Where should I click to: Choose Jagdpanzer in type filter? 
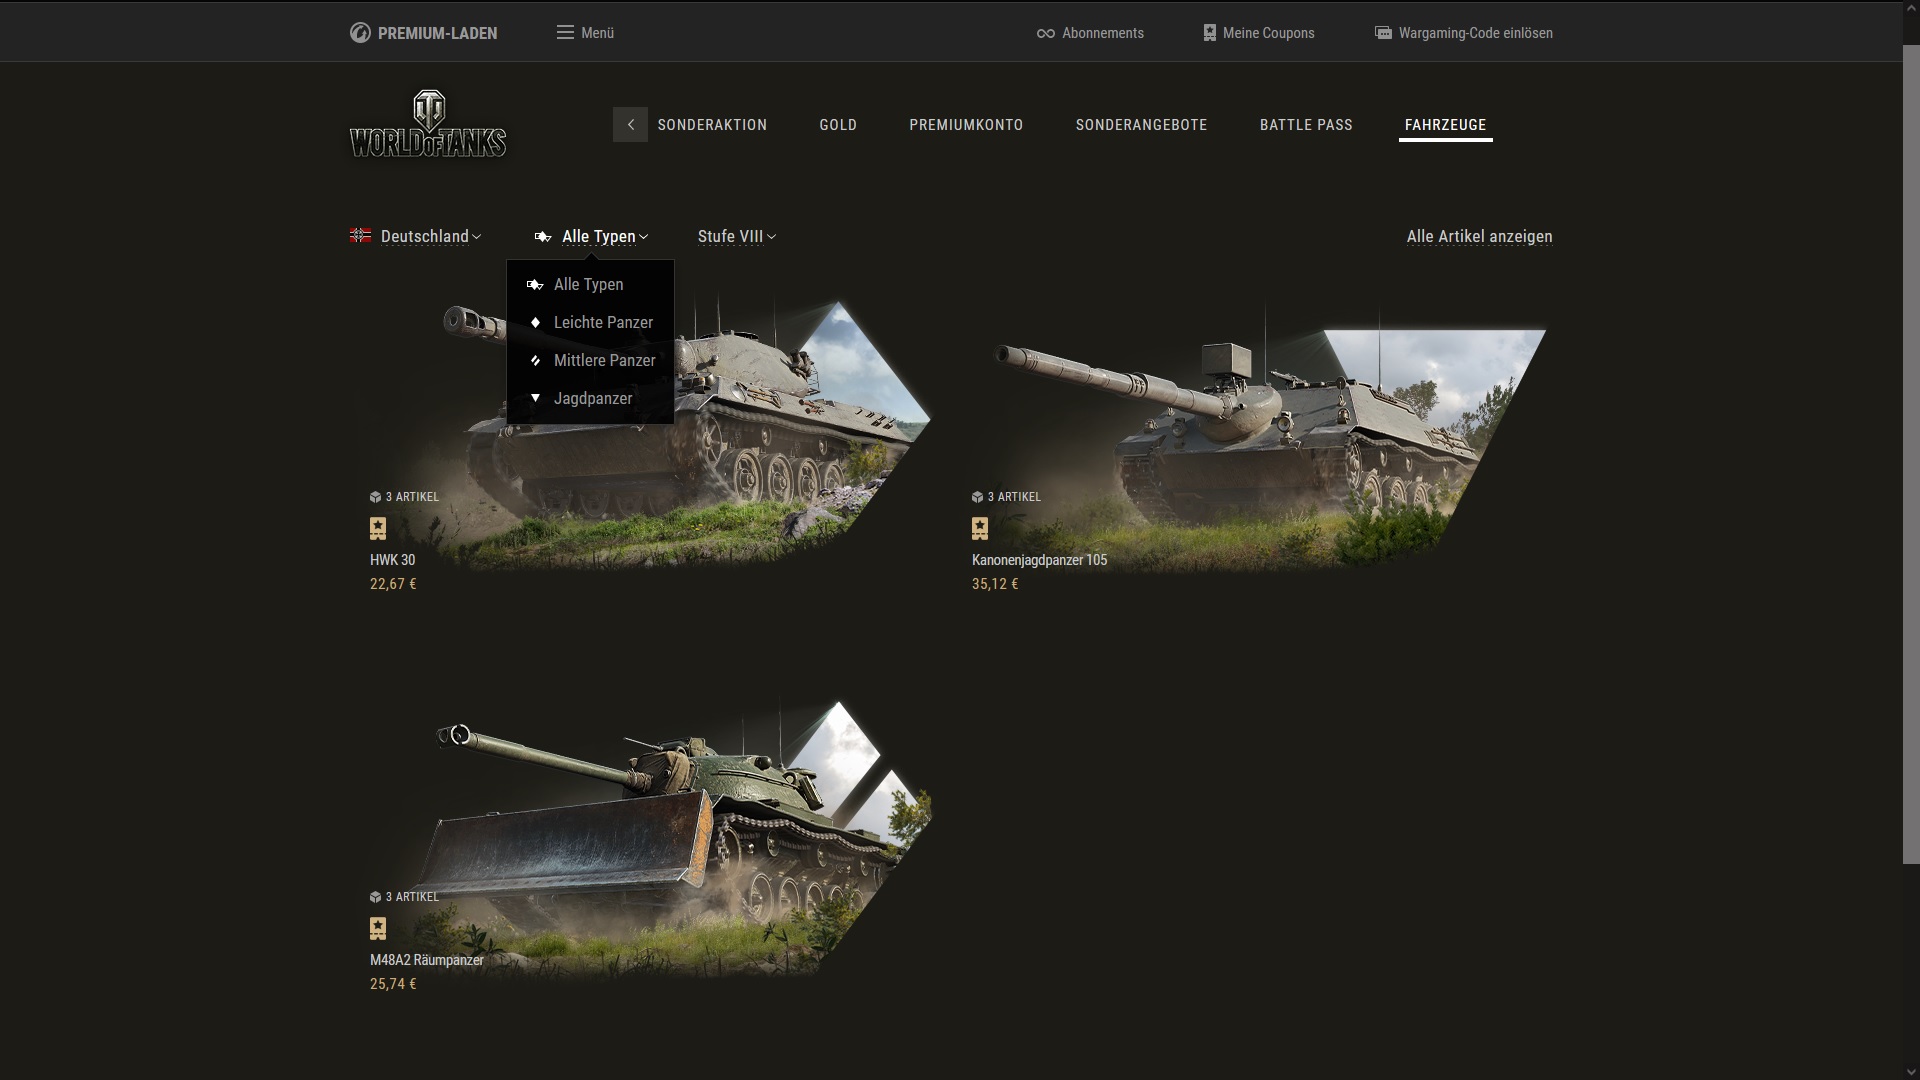592,398
